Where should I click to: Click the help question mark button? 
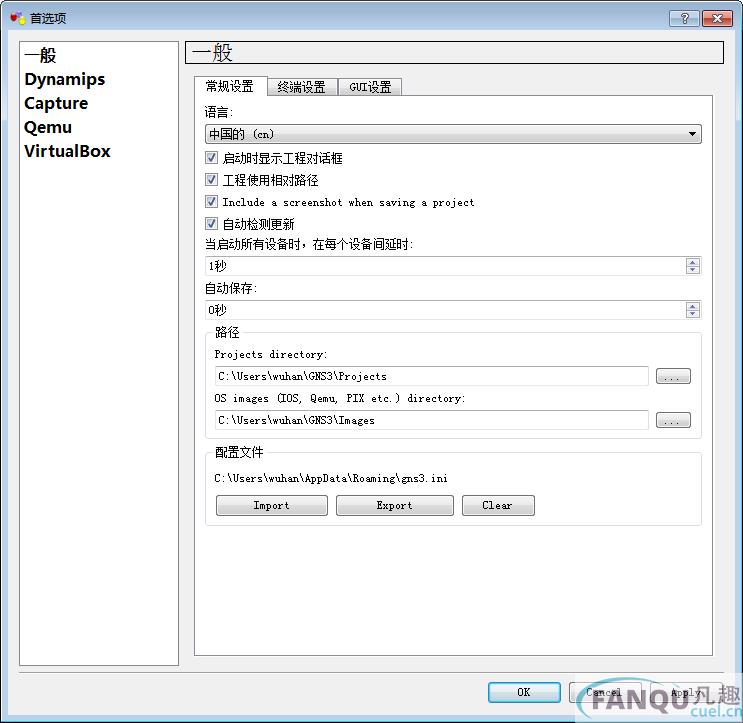(684, 18)
